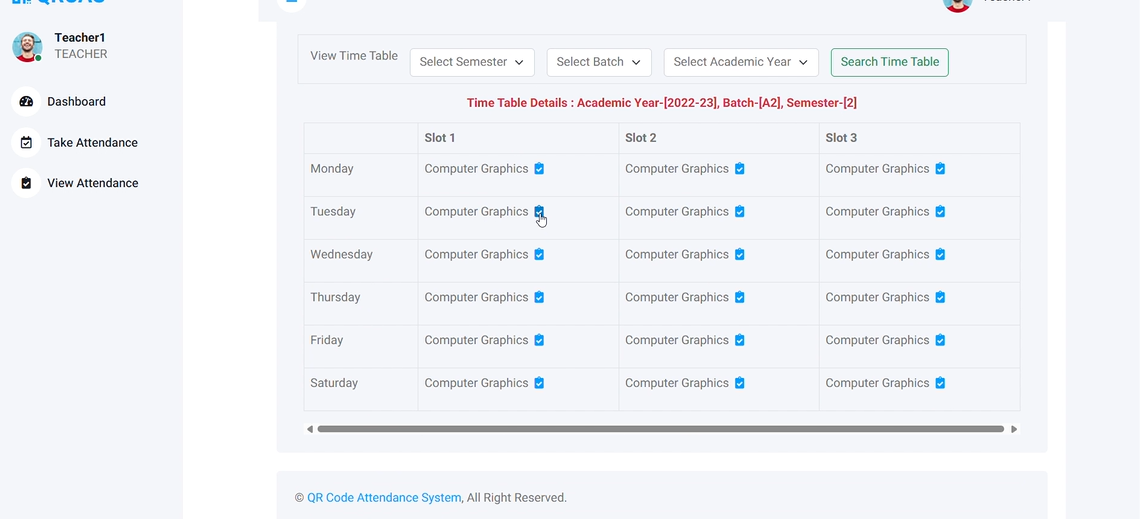Click the Teacher1 profile avatar in sidebar

click(27, 46)
